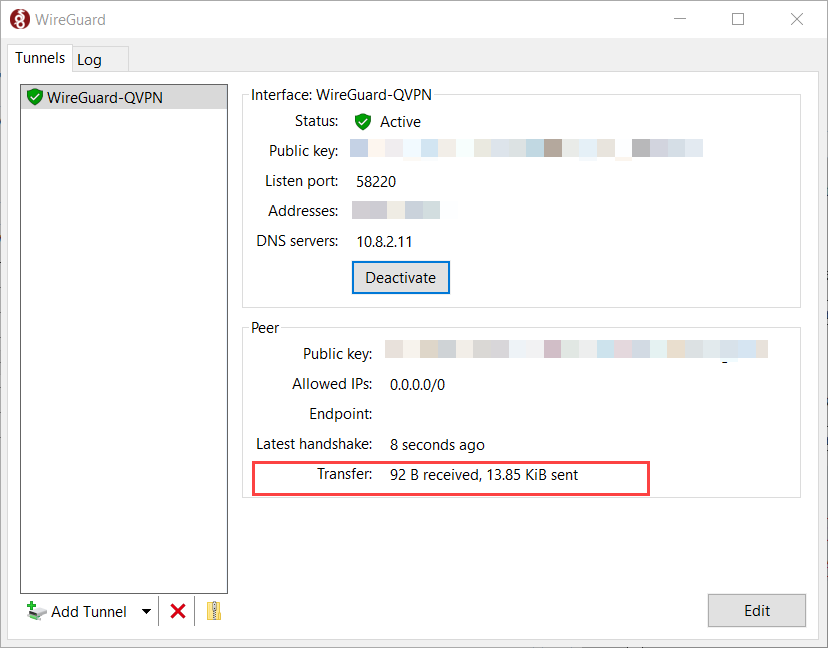This screenshot has height=648, width=828.
Task: Click the Add Tunnel plus icon
Action: [x=36, y=611]
